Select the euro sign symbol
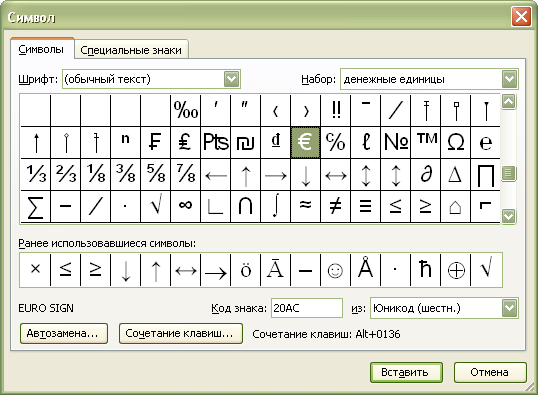Viewport: 538px width, 395px height. pyautogui.click(x=305, y=142)
